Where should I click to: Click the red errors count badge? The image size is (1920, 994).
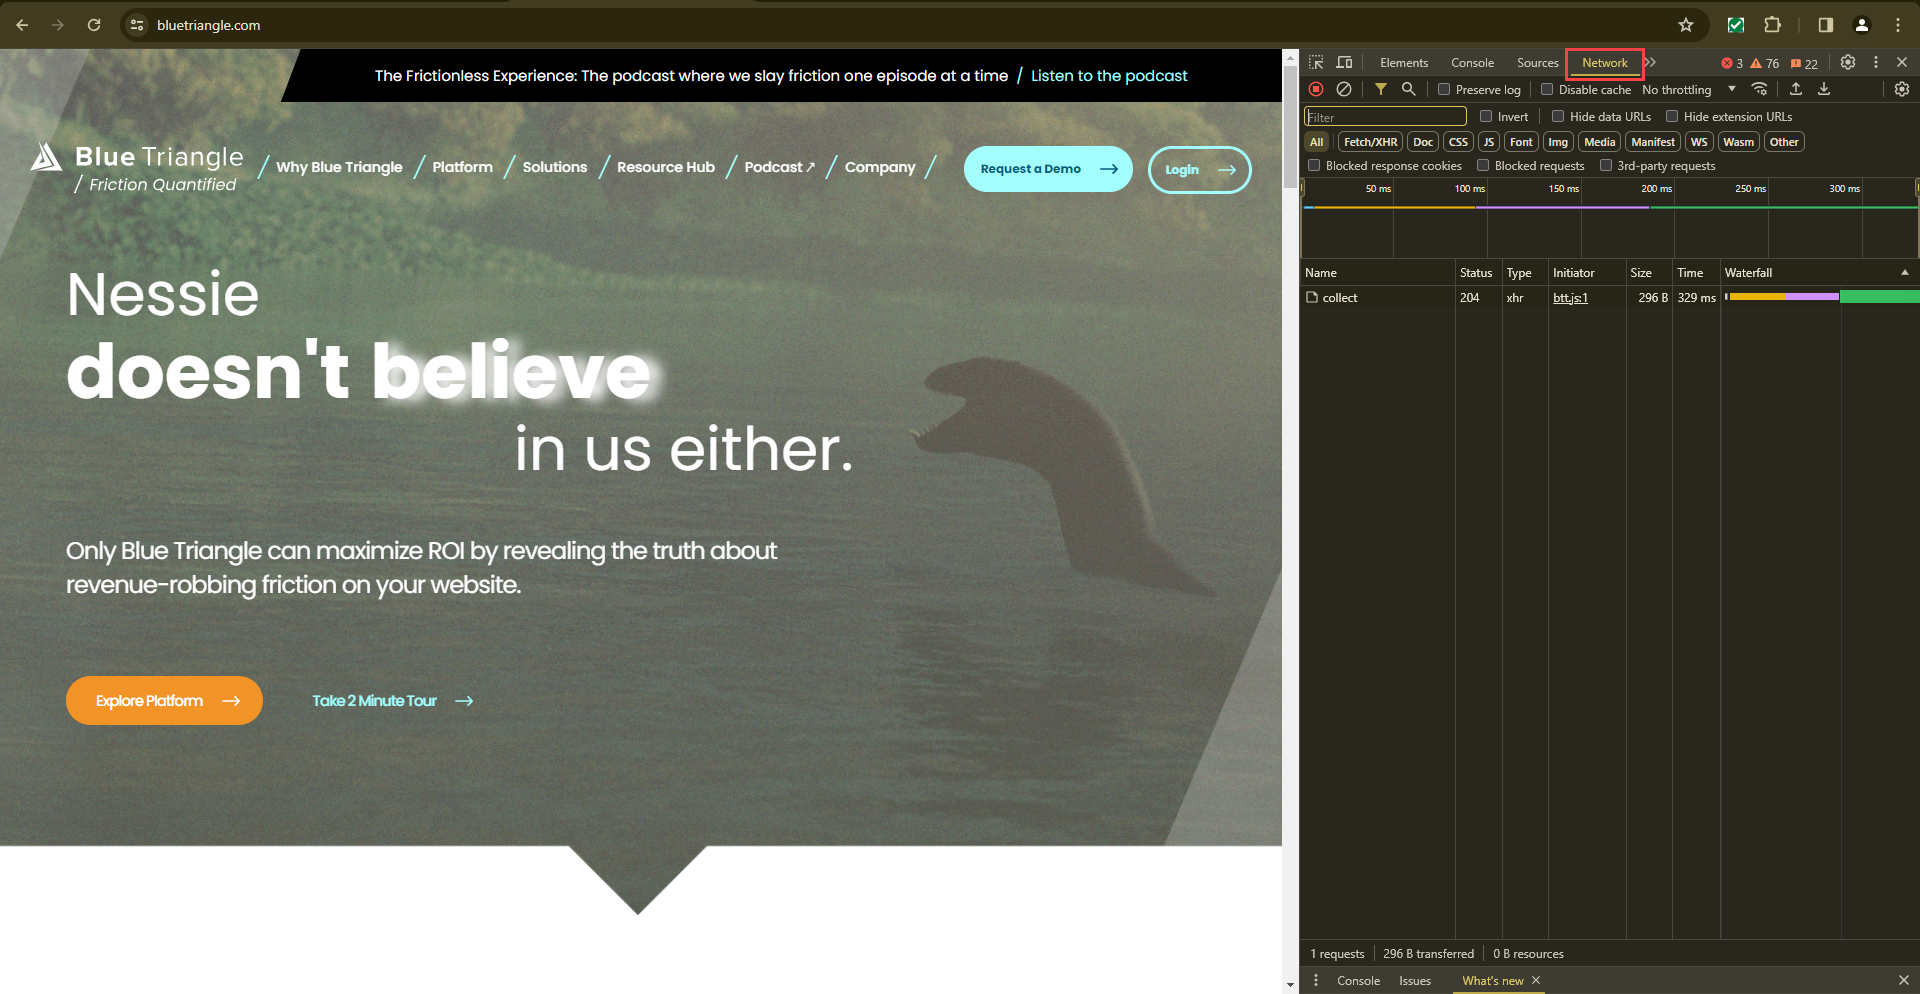point(1732,63)
